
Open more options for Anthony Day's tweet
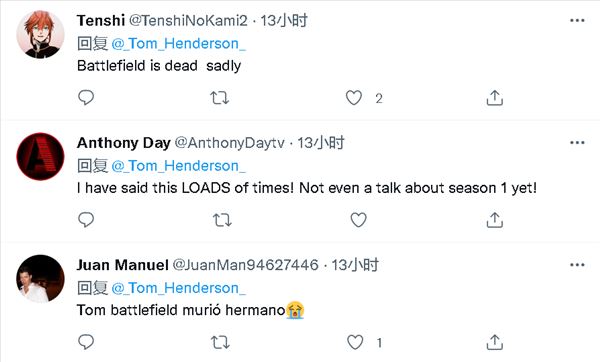(x=577, y=143)
